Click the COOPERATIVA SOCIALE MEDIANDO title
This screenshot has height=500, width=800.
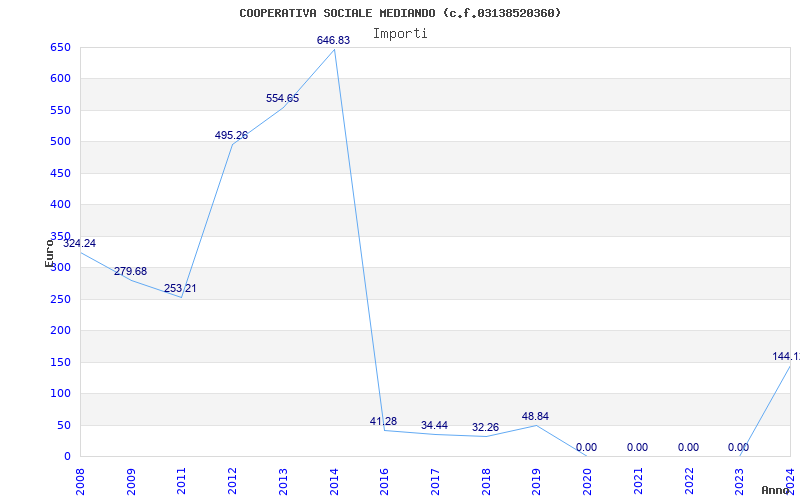[x=337, y=13]
